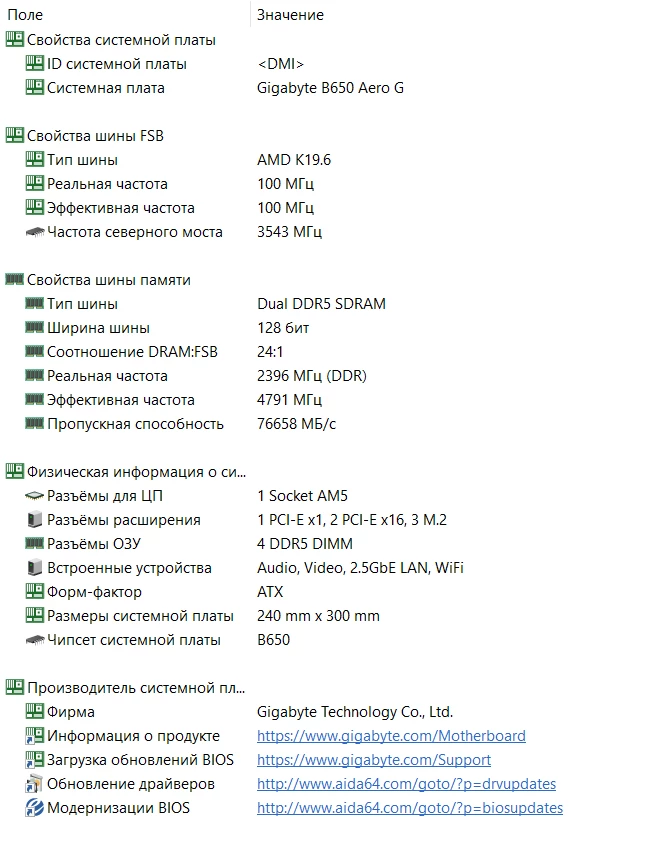This screenshot has width=661, height=842.
Task: Click the icon next to Обновление драйверов
Action: 34,784
